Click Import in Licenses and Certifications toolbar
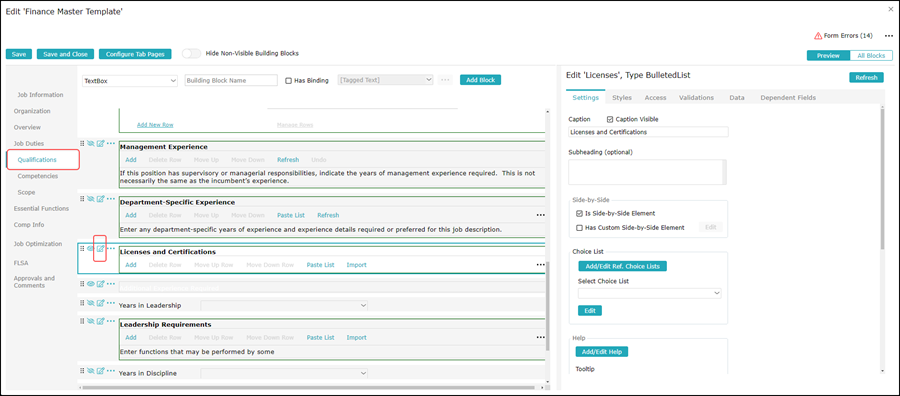This screenshot has height=396, width=900. click(356, 265)
